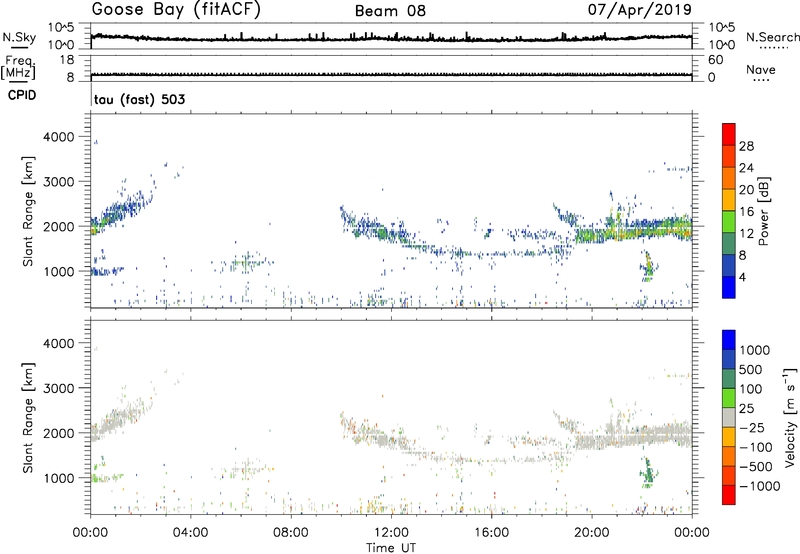The image size is (800, 554).
Task: Click the "4" label on the Power colorbar
Action: coord(742,277)
